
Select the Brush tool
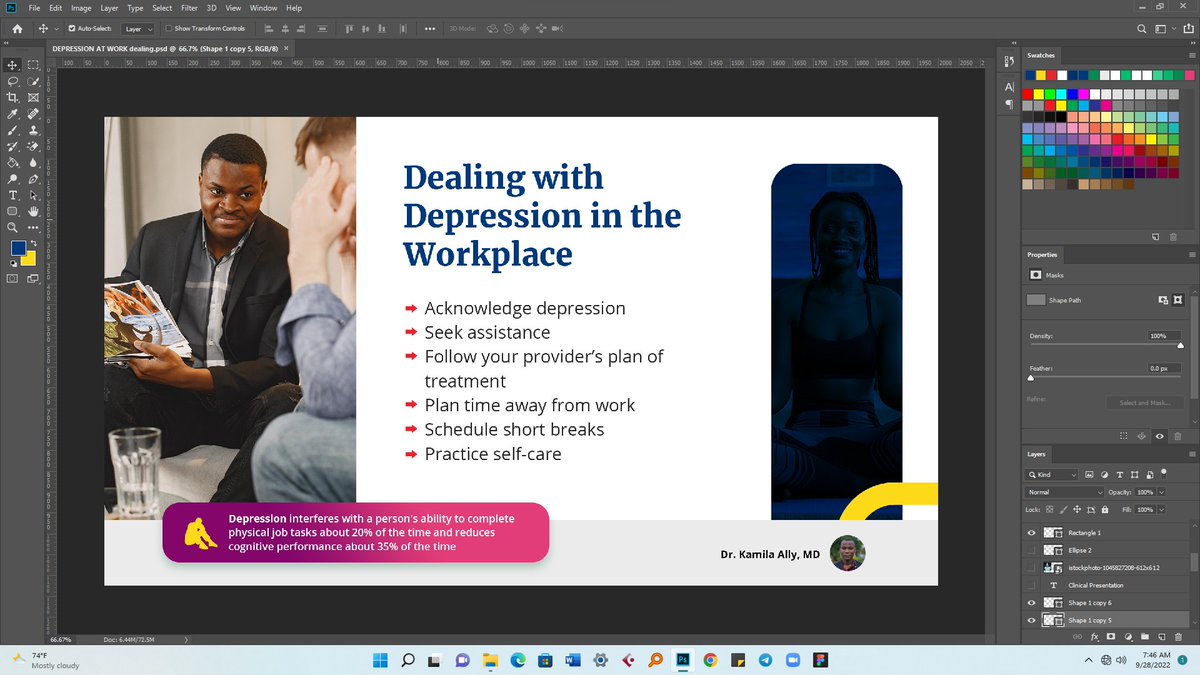(14, 130)
